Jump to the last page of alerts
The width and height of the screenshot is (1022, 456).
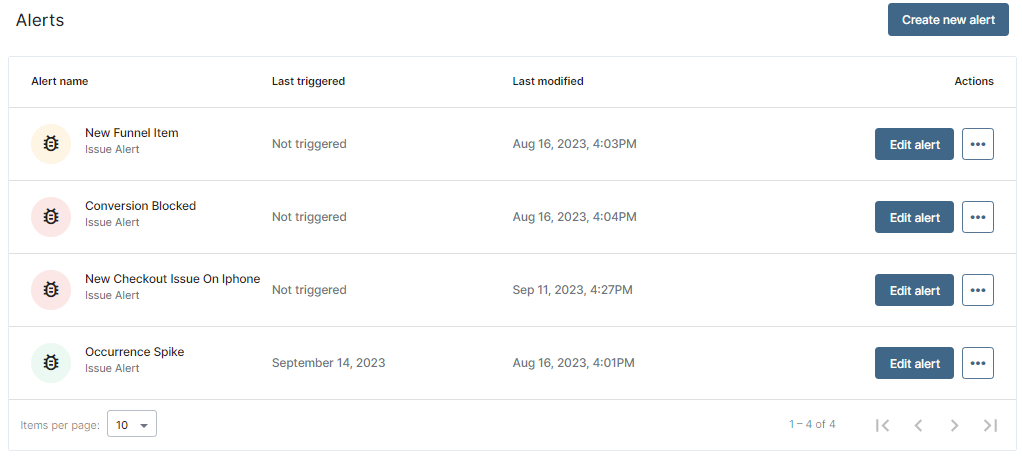990,425
